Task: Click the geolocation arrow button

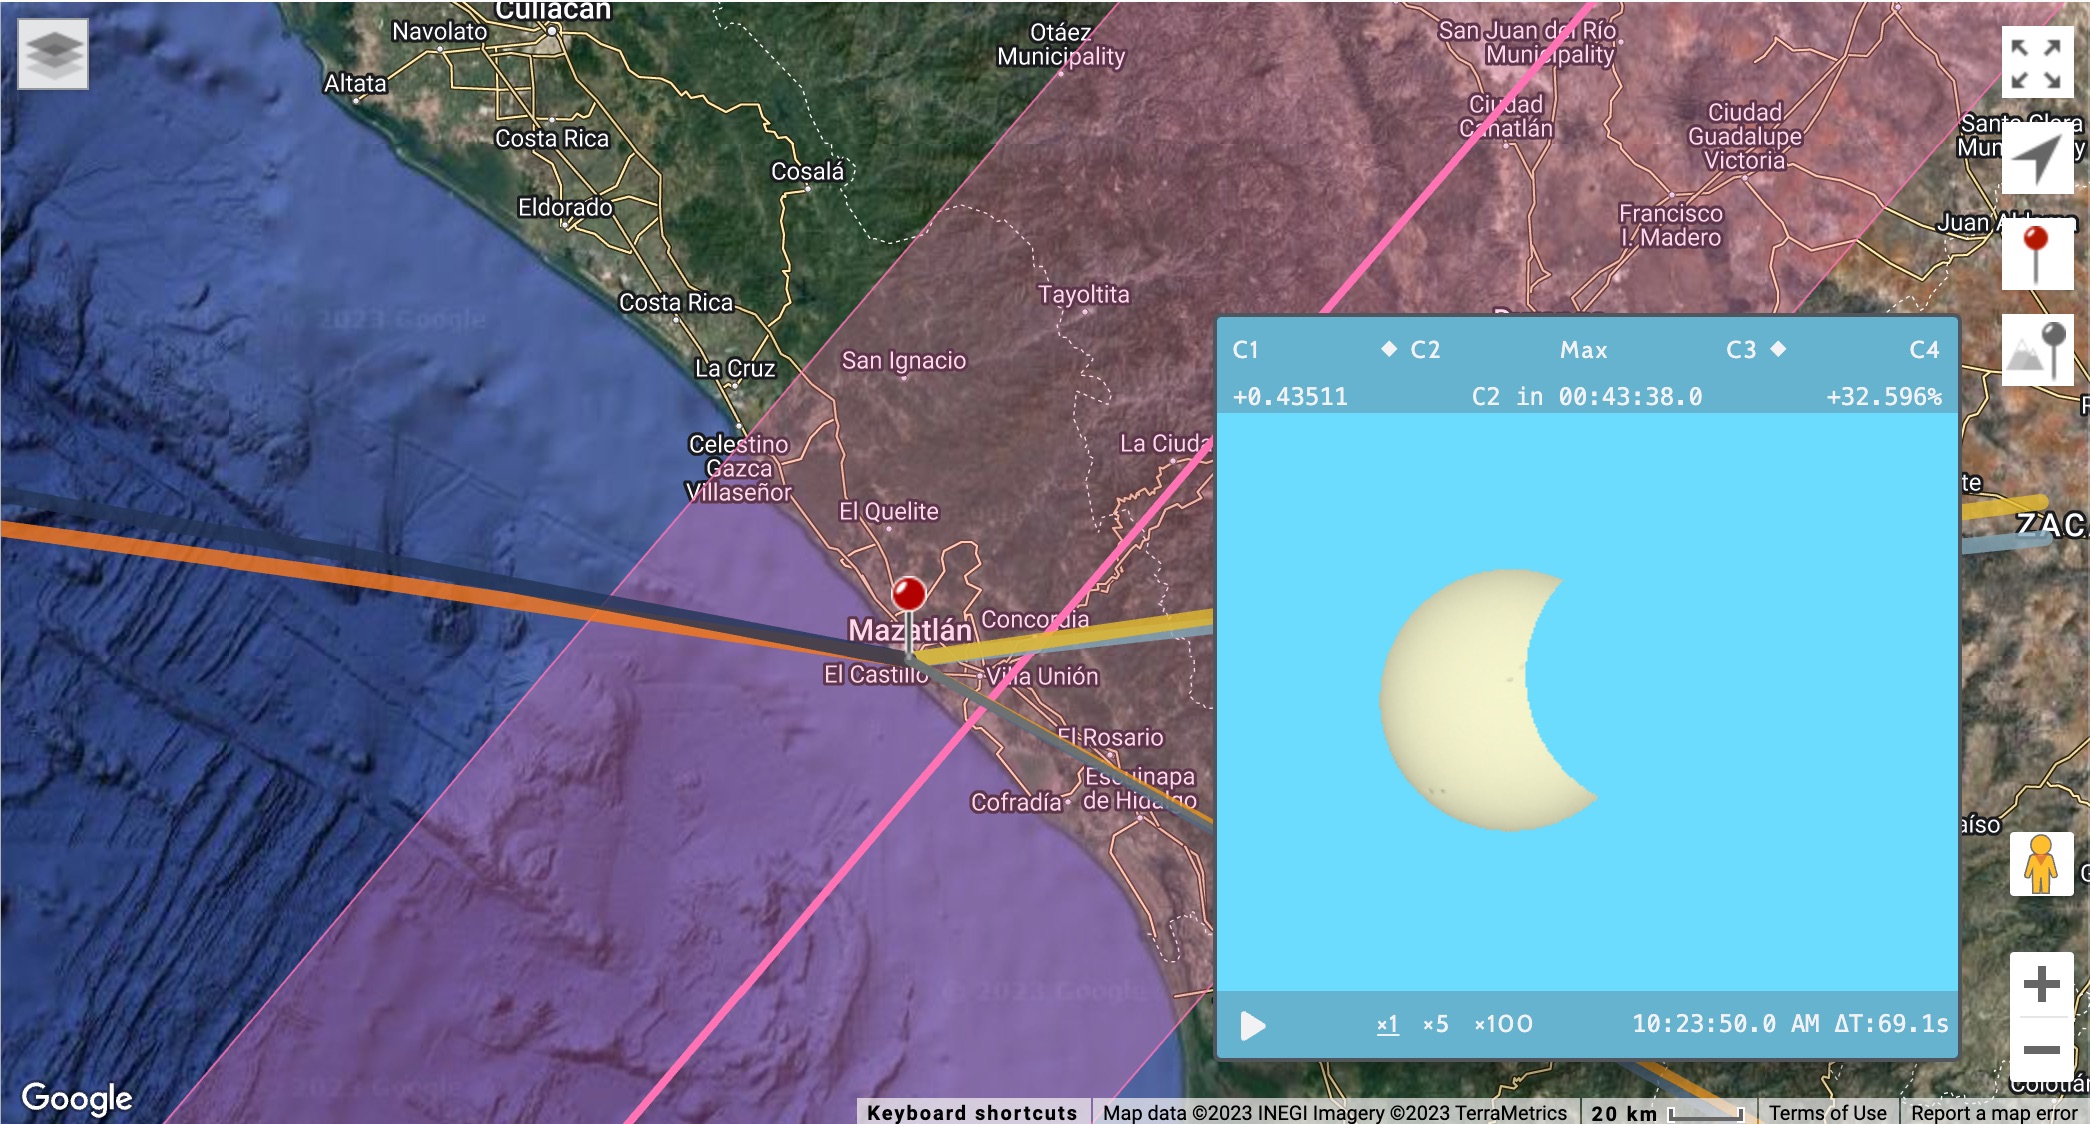Action: (x=2037, y=159)
